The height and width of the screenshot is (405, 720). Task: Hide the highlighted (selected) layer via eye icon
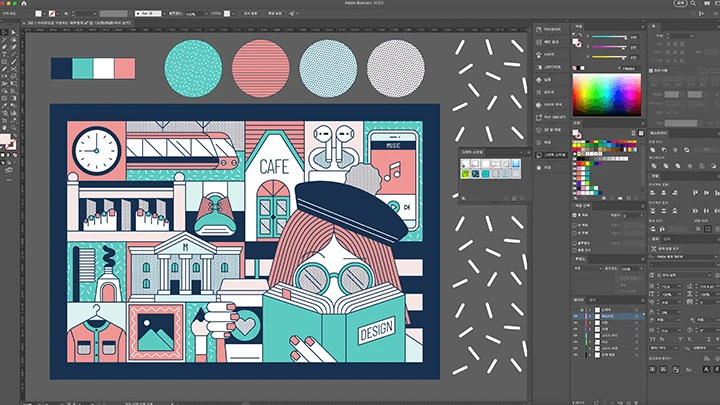coord(575,316)
